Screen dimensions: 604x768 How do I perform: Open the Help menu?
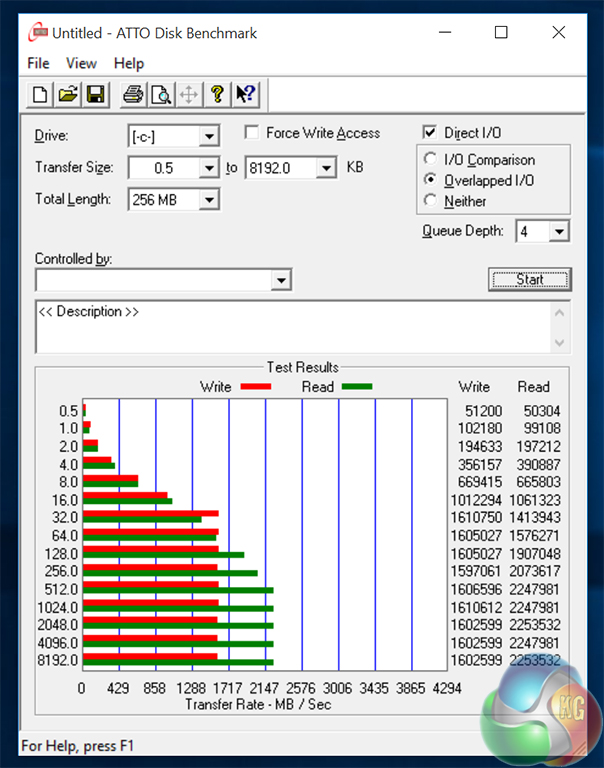point(129,63)
